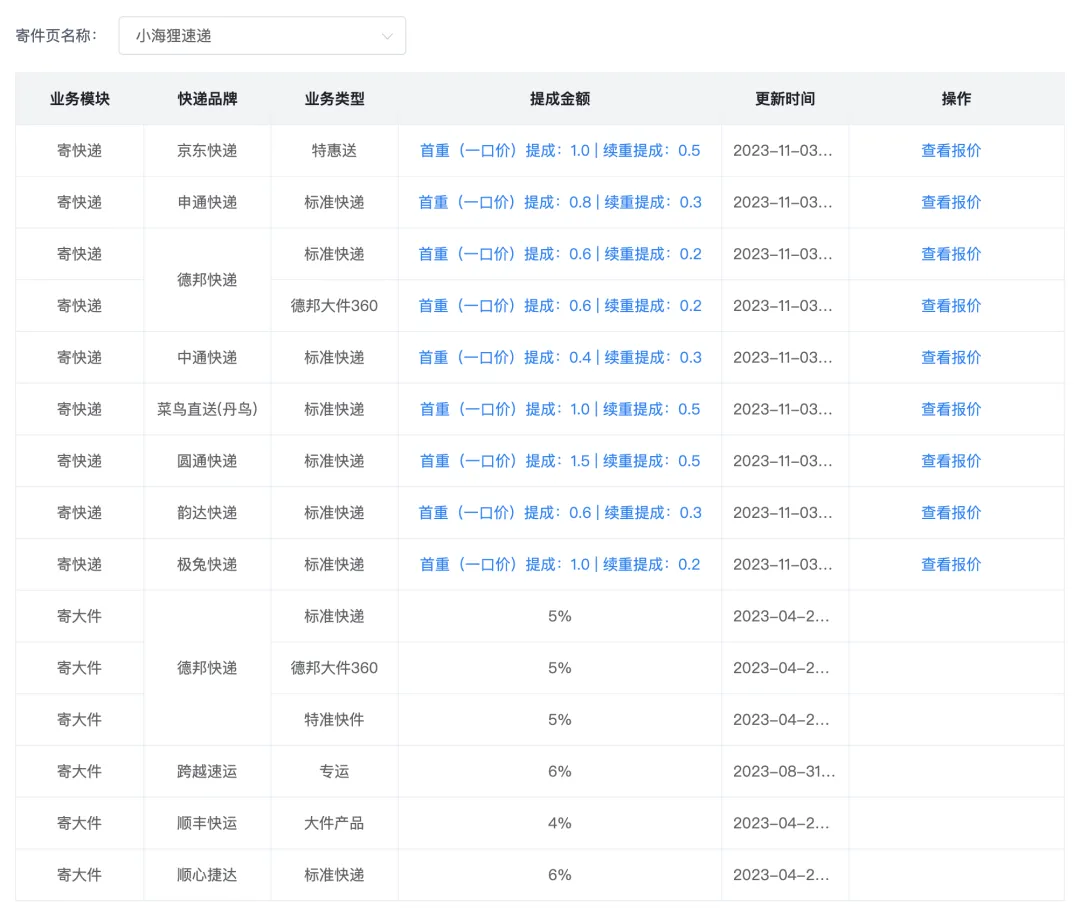The height and width of the screenshot is (913, 1080).
Task: Select the 跨越速运 brand cell
Action: tap(207, 771)
